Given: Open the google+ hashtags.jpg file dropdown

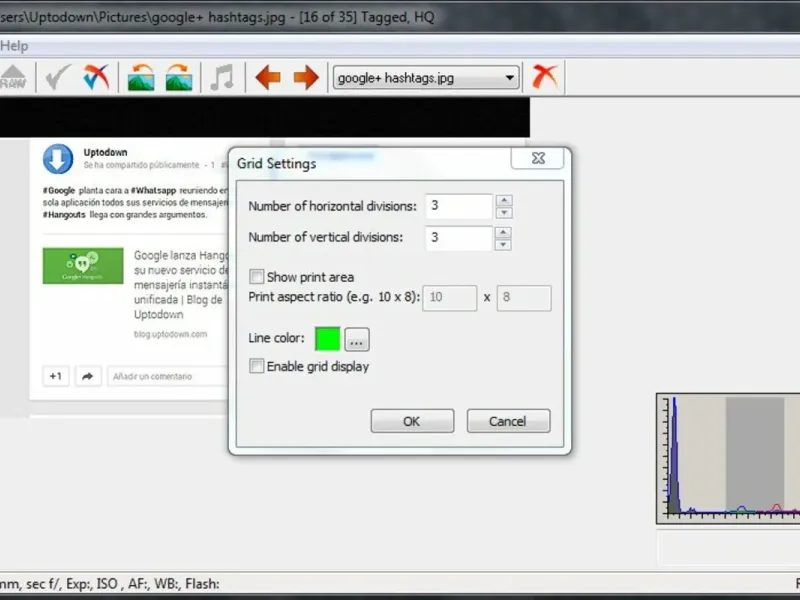Looking at the screenshot, I should (x=426, y=78).
